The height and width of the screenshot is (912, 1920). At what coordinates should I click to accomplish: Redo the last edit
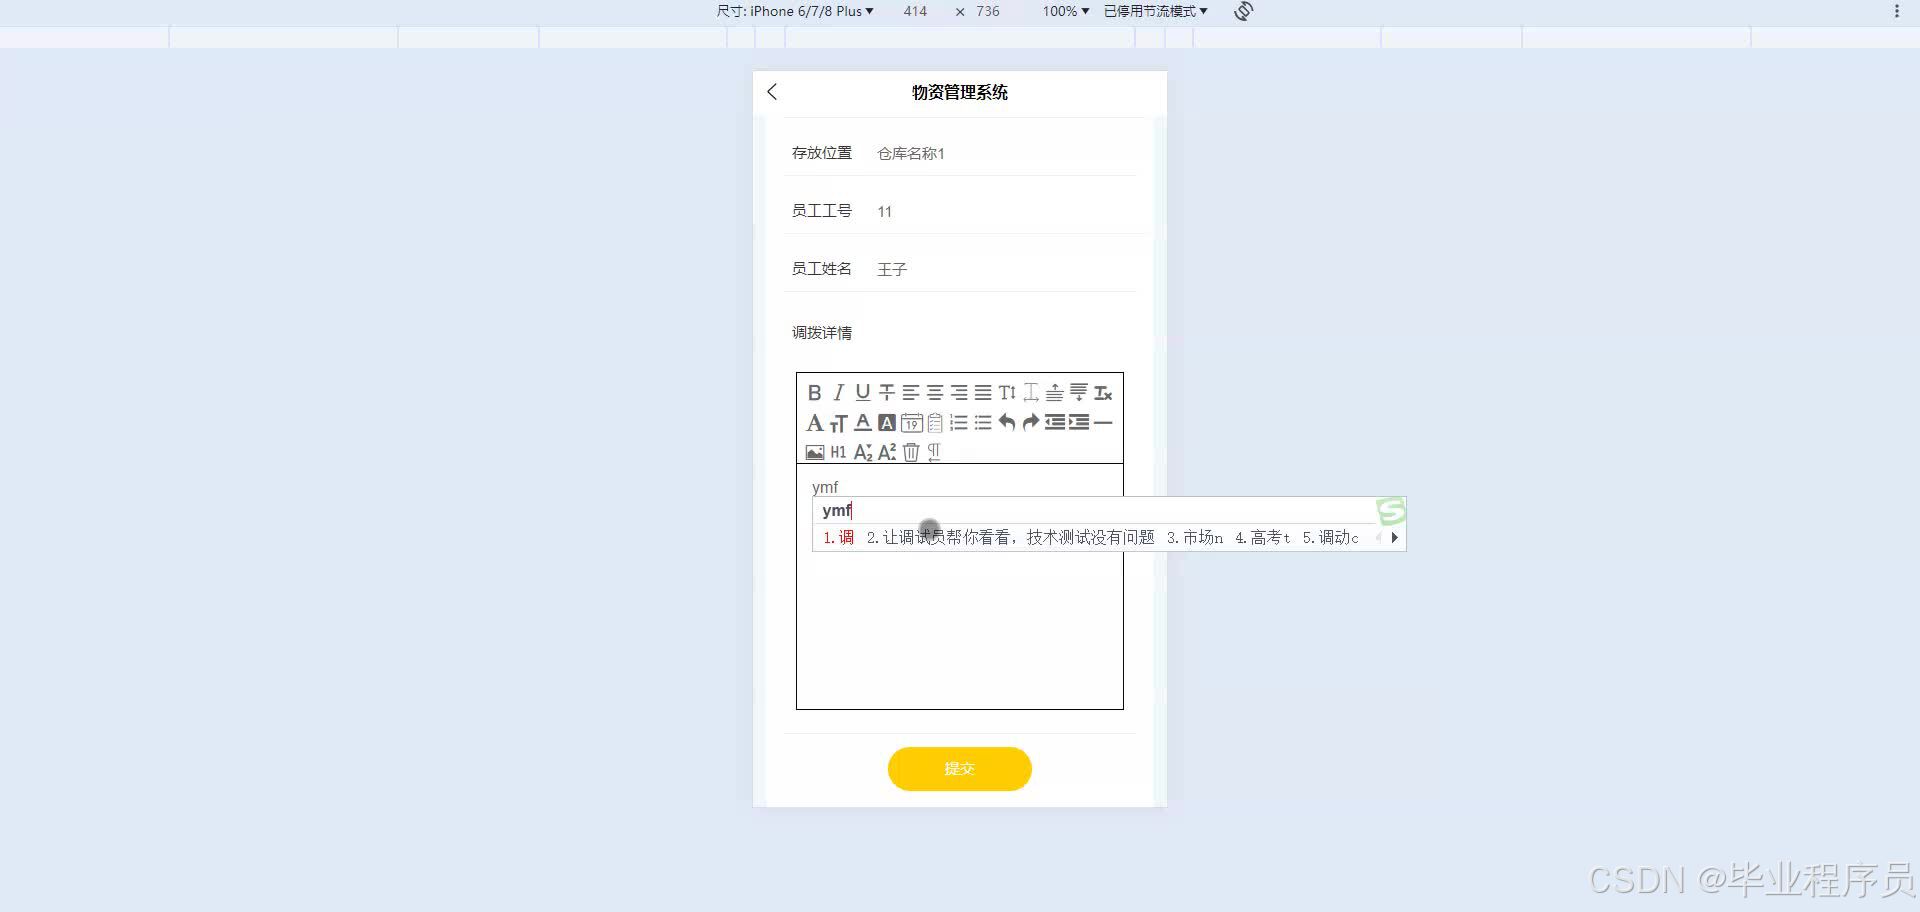(x=1030, y=423)
